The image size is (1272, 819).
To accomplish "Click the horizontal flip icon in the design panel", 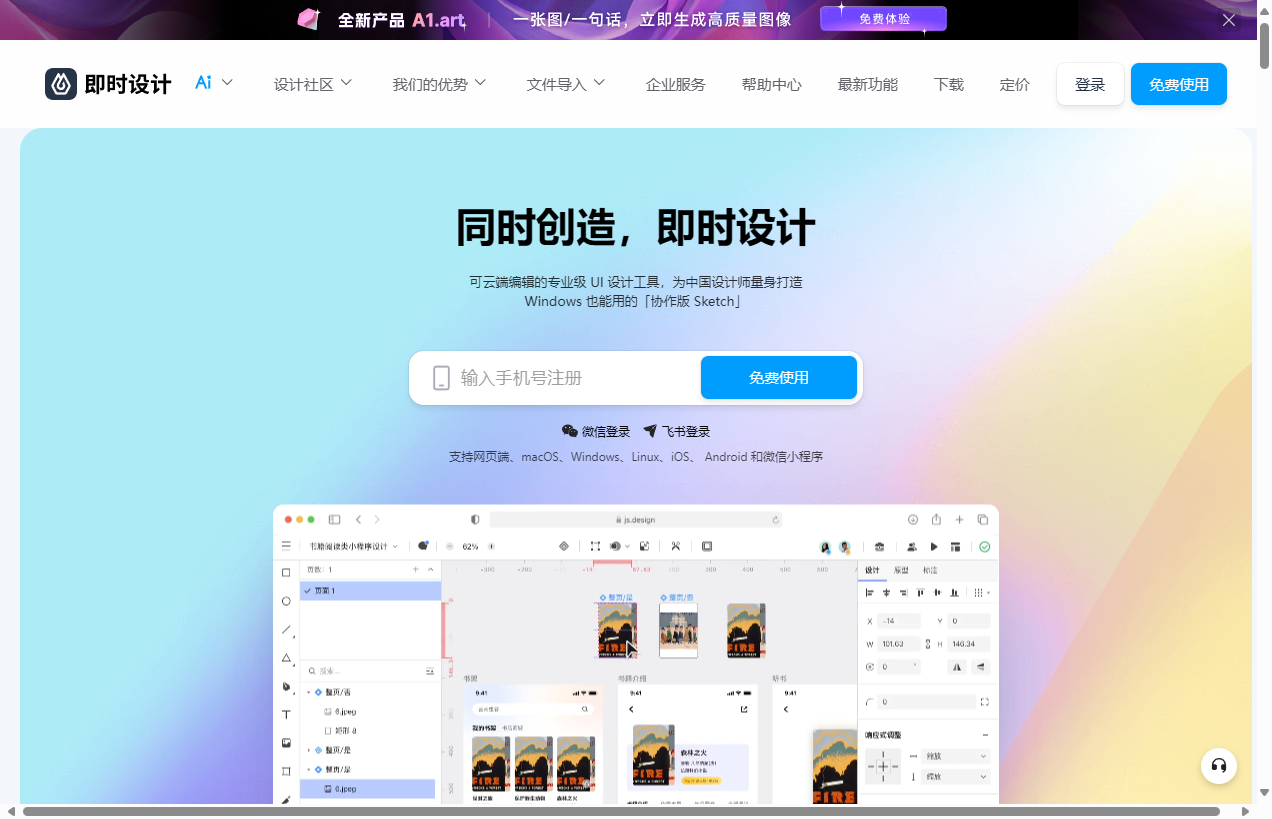I will tap(956, 666).
